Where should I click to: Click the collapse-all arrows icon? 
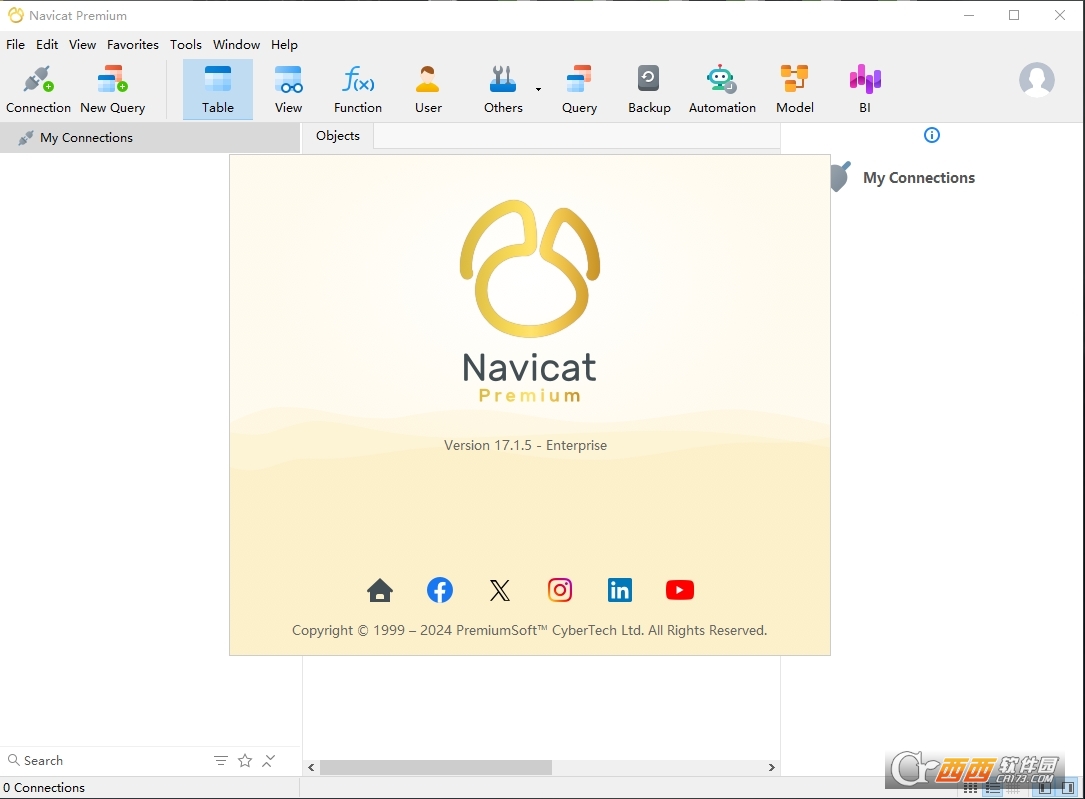[269, 761]
